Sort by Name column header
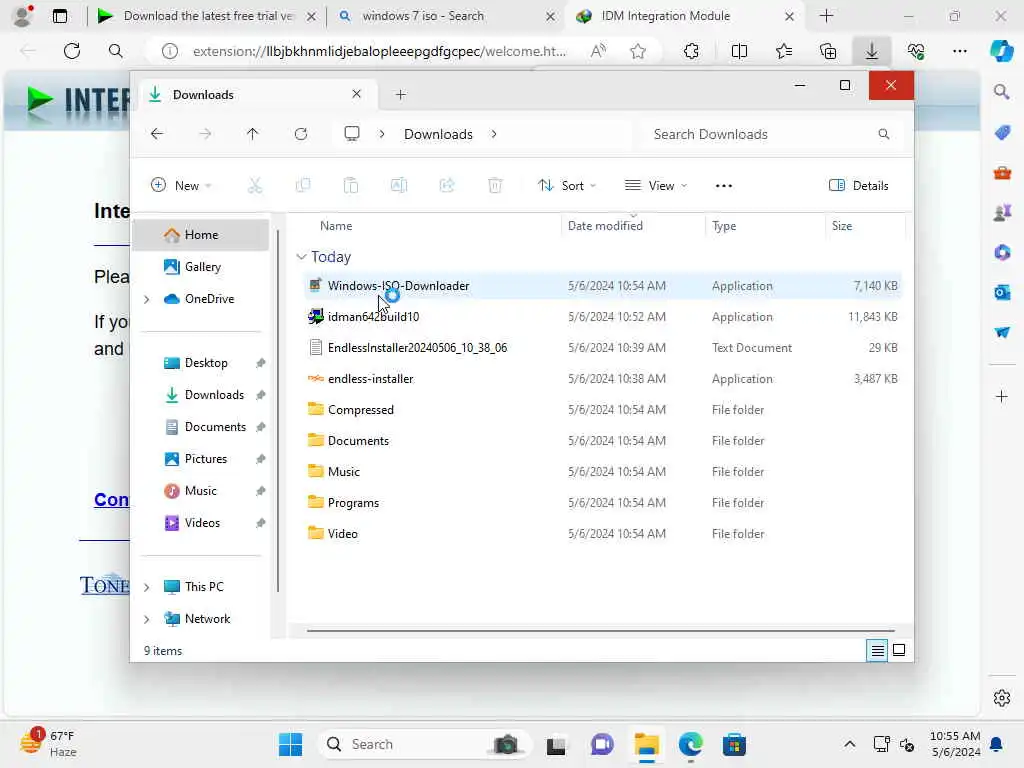Screen dimensions: 1024x768 (x=336, y=226)
